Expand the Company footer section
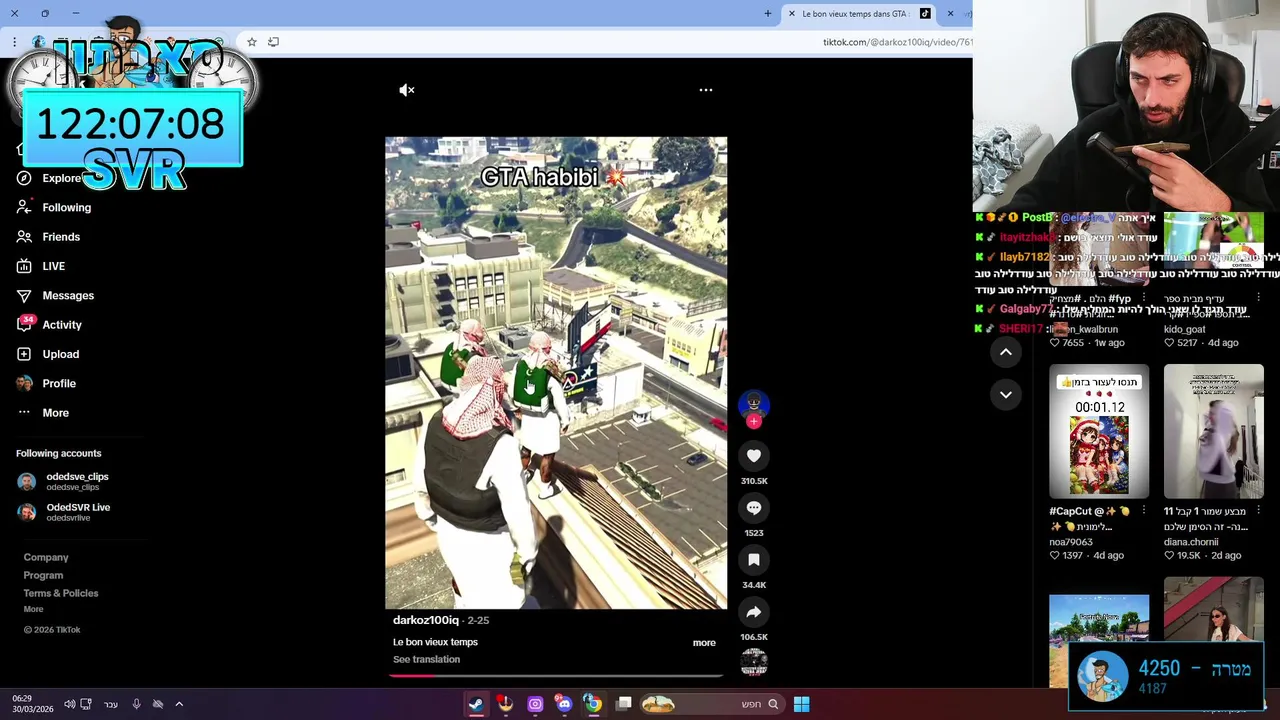The height and width of the screenshot is (720, 1280). pos(46,558)
